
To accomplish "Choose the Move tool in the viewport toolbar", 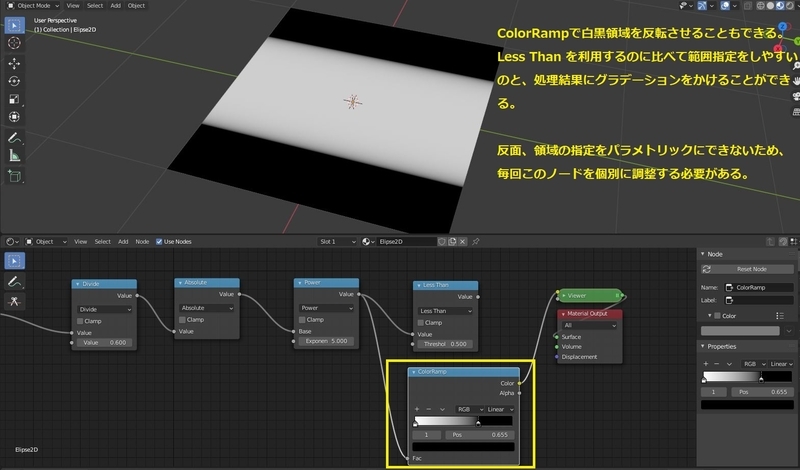I will click(x=14, y=63).
